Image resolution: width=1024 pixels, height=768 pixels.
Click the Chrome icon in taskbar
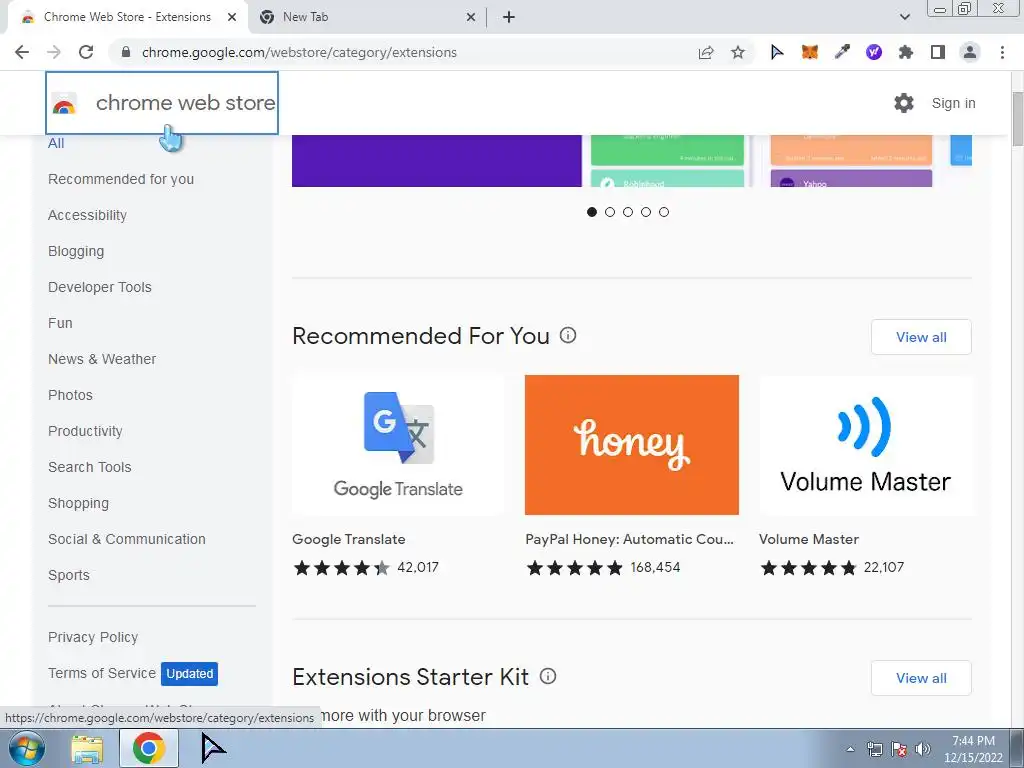148,748
